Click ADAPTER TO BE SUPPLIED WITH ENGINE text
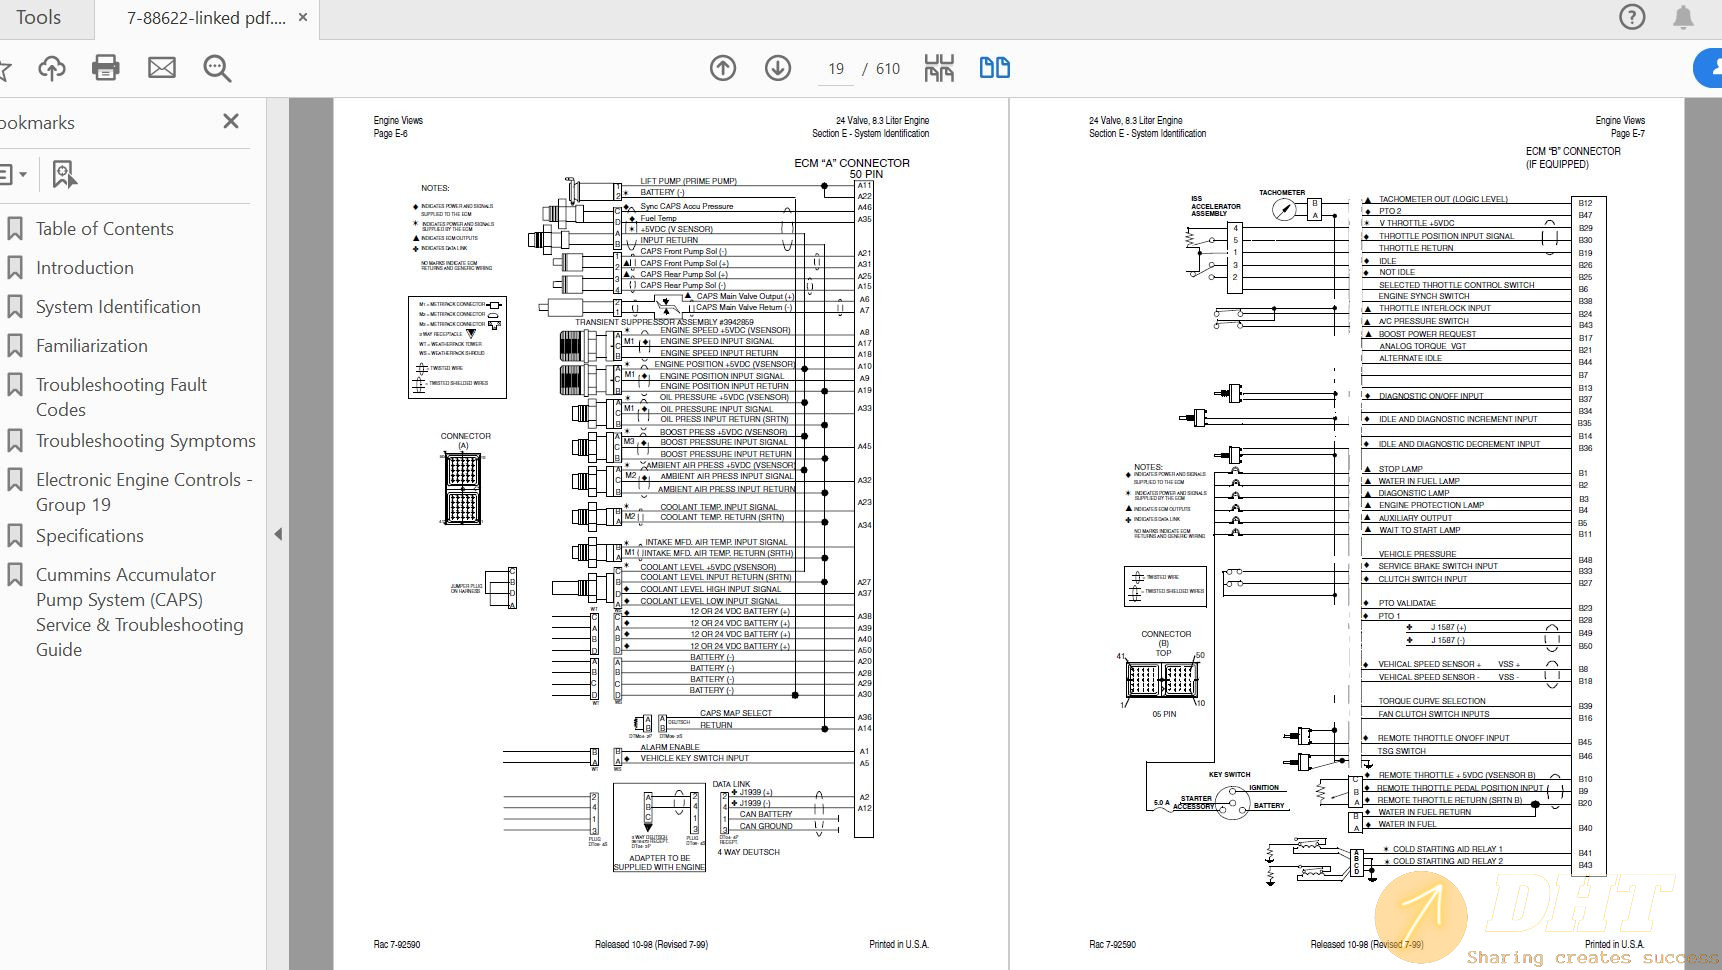Viewport: 1722px width, 970px height. 659,863
